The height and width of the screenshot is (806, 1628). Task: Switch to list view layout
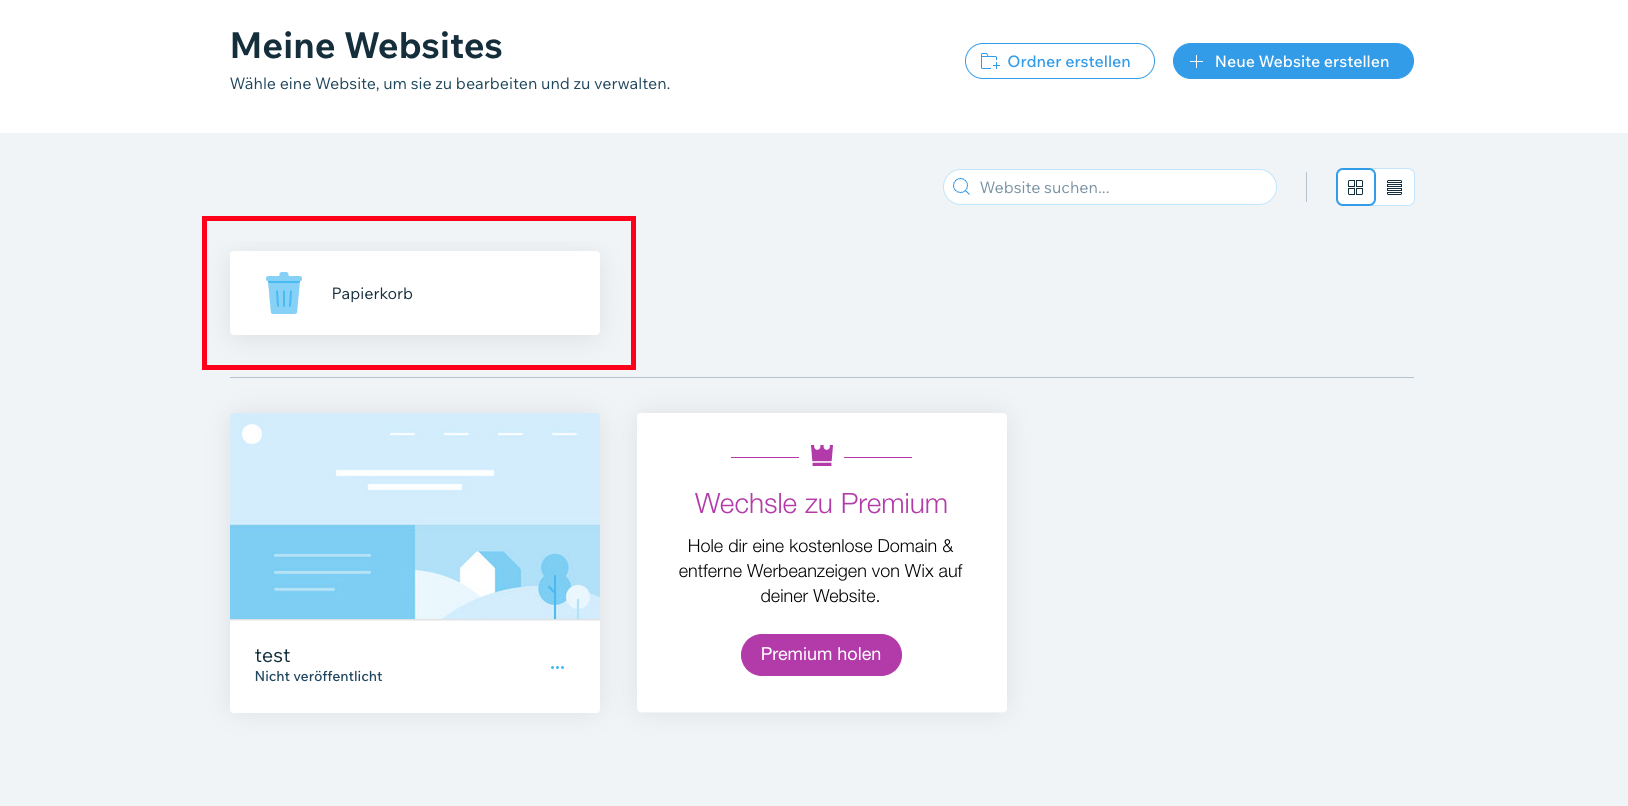[1395, 187]
